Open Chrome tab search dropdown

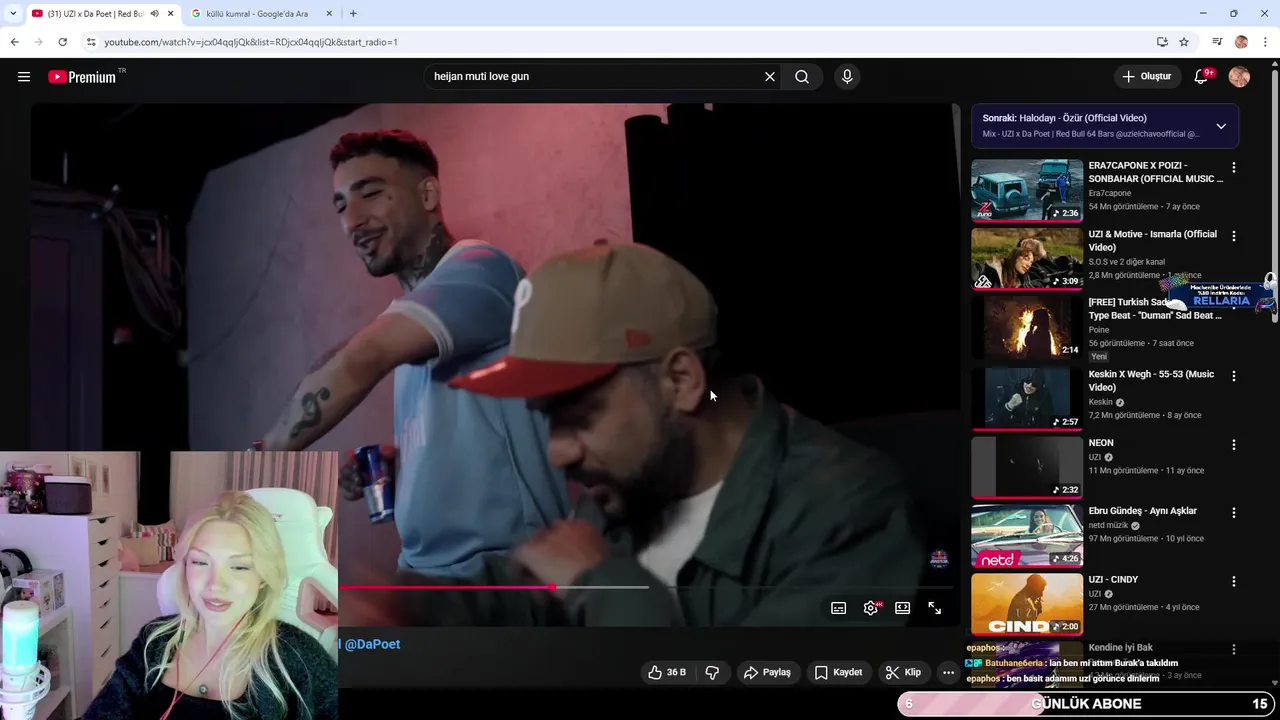tap(13, 14)
